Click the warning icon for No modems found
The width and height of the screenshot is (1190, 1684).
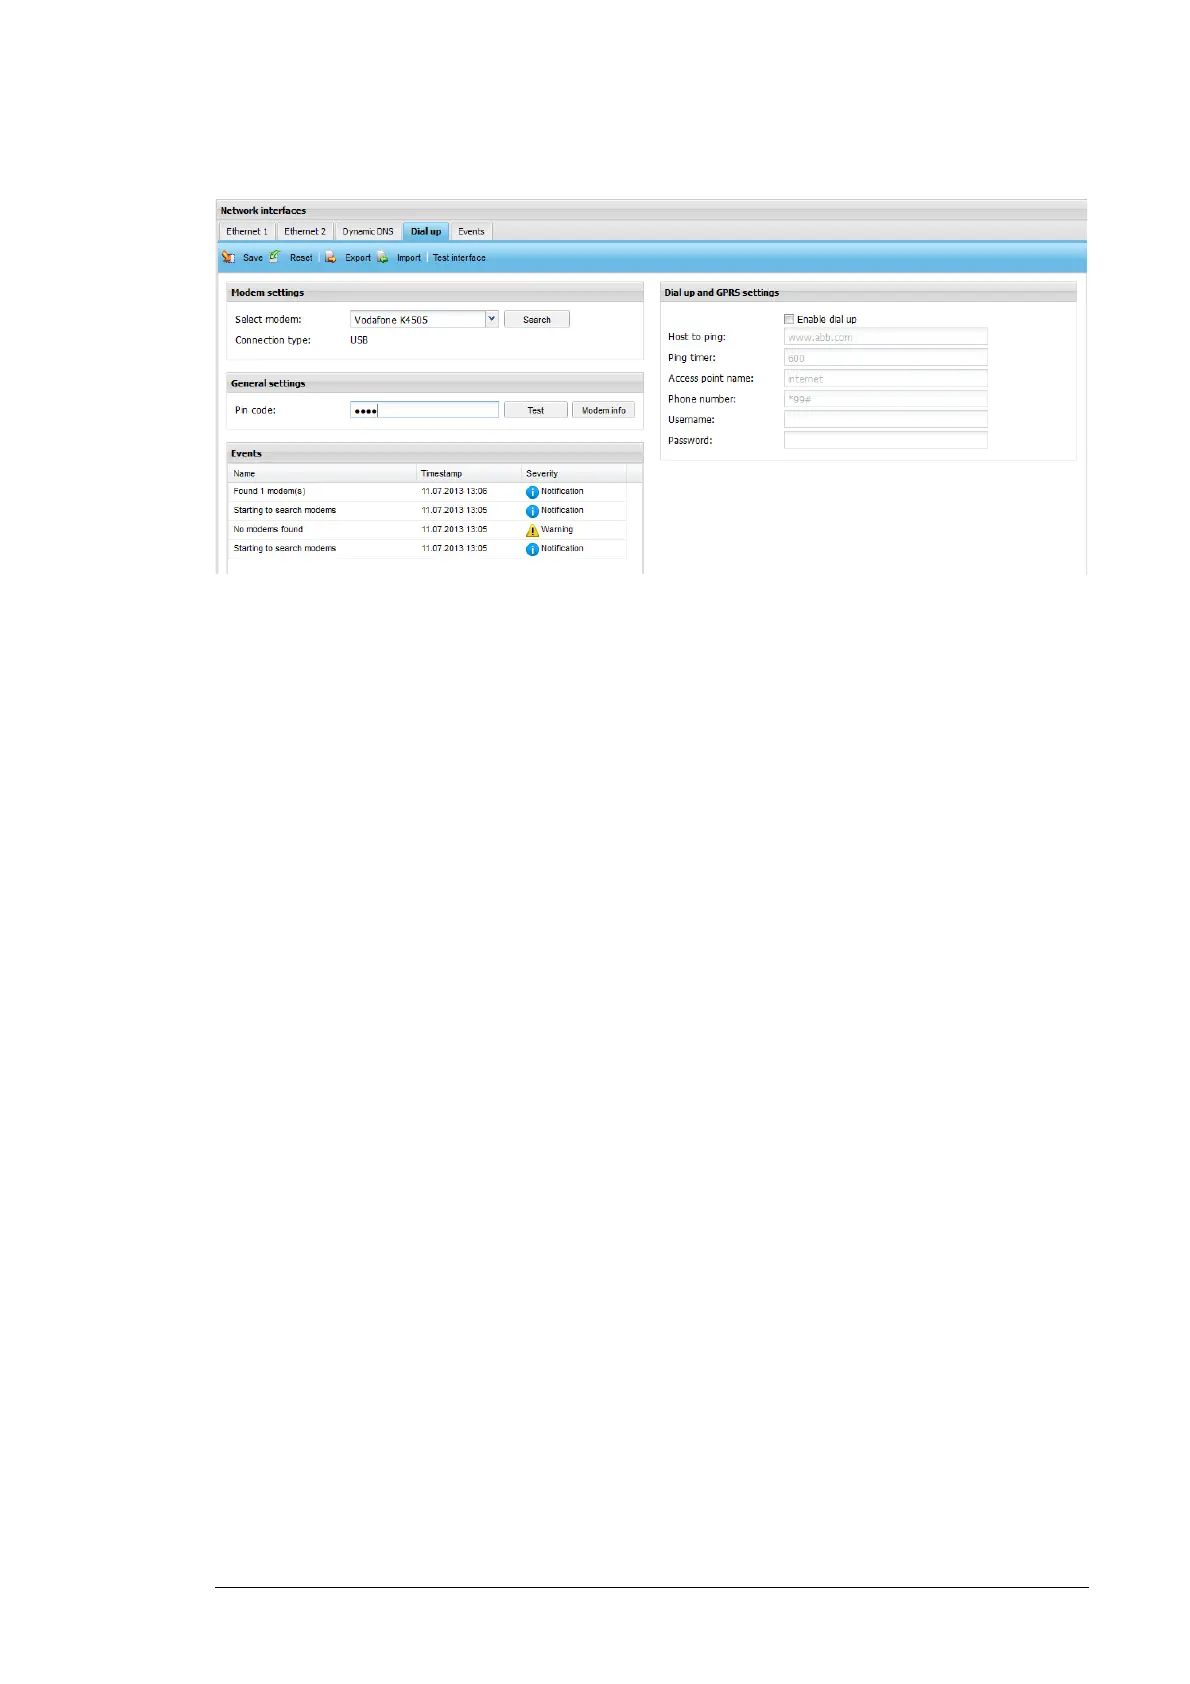point(532,530)
